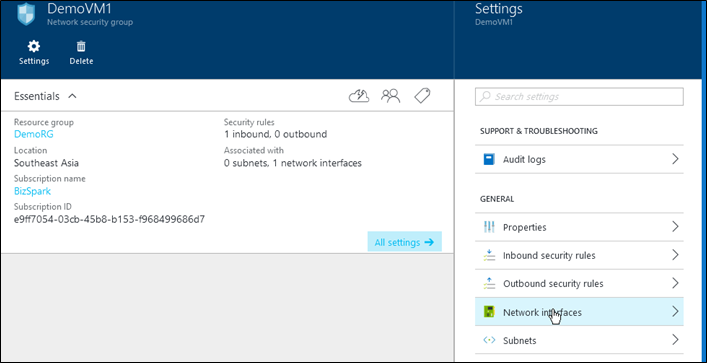Collapse the Essentials section chevron

(x=72, y=96)
